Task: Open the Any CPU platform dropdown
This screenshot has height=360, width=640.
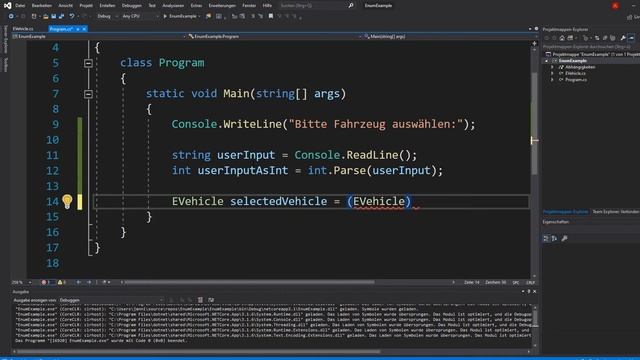Action: [140, 16]
